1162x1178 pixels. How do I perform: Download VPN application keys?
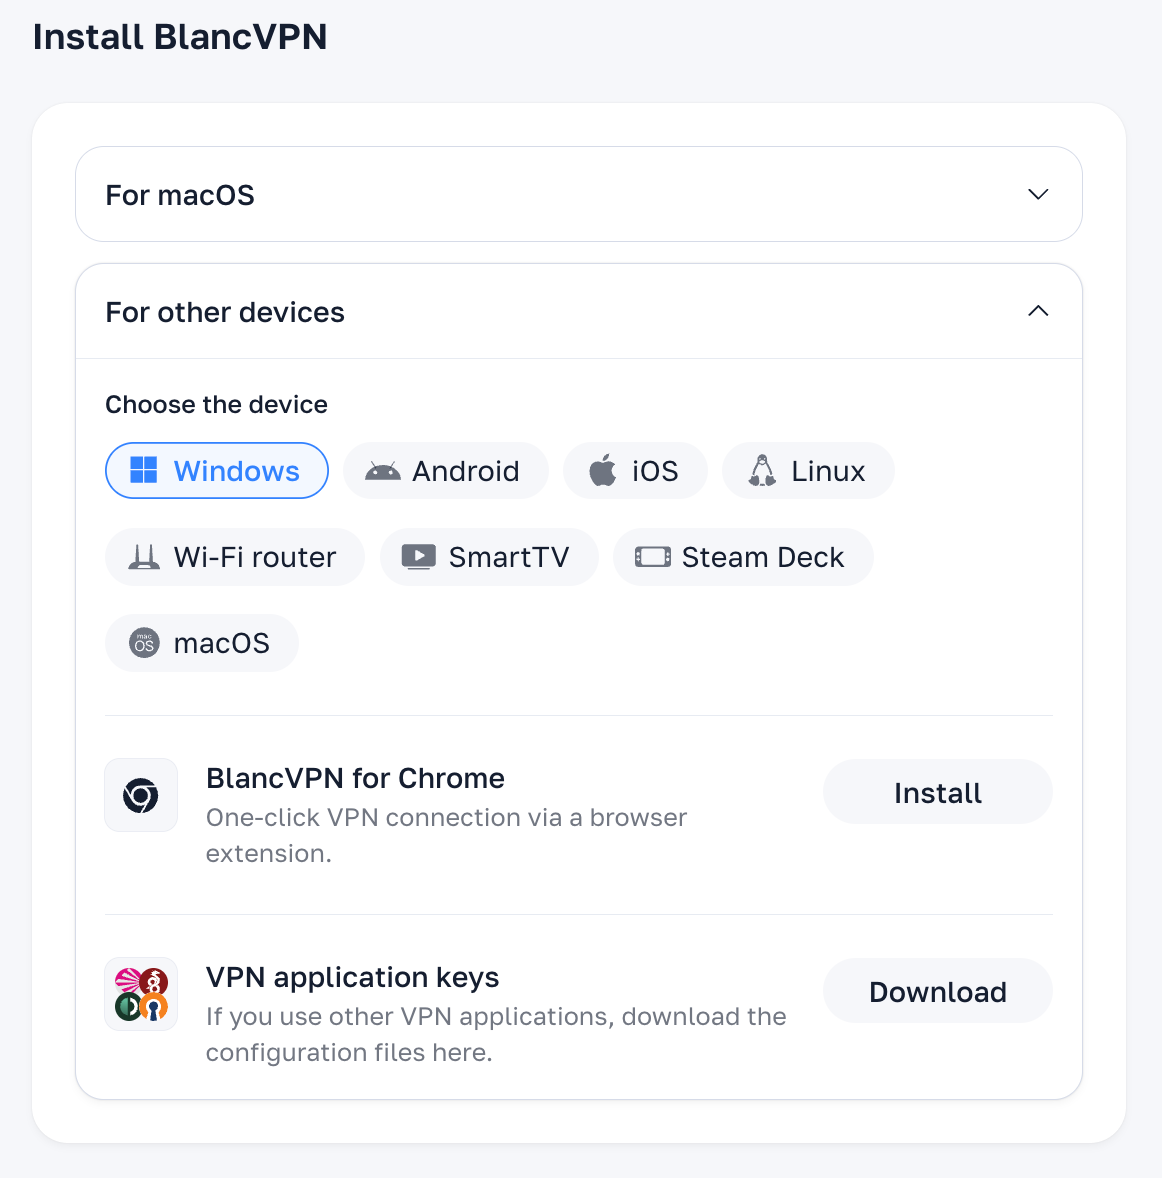(x=937, y=991)
